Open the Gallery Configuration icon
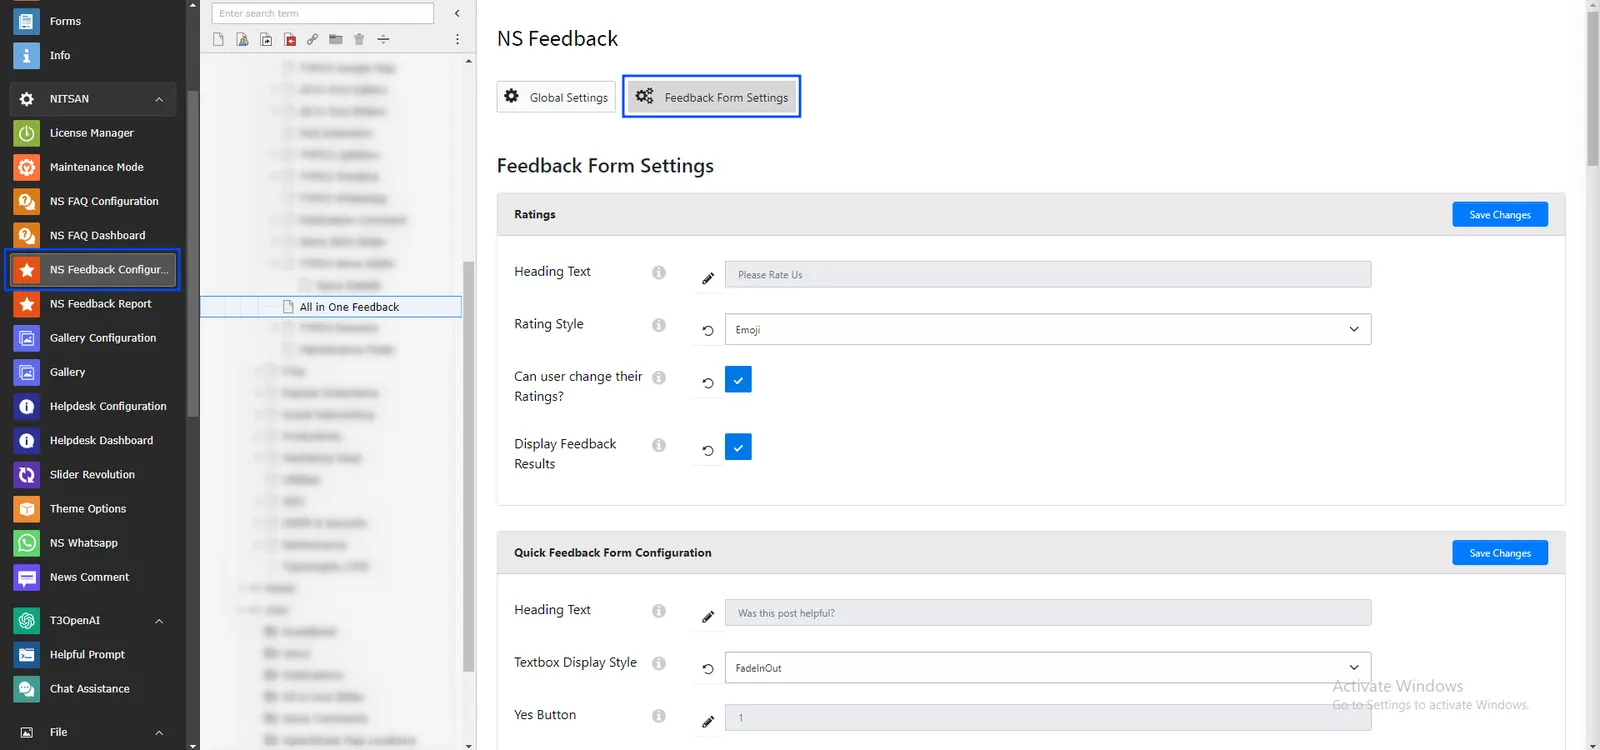Viewport: 1600px width, 750px height. [27, 338]
